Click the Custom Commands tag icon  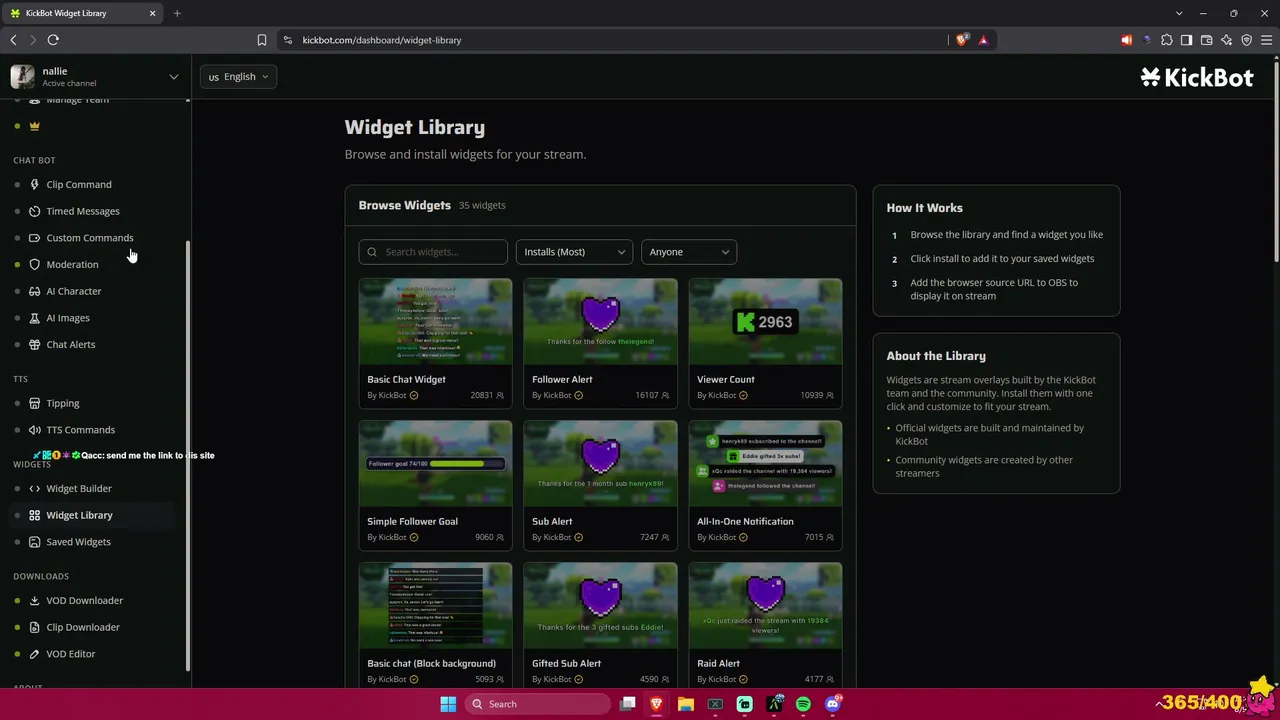35,238
